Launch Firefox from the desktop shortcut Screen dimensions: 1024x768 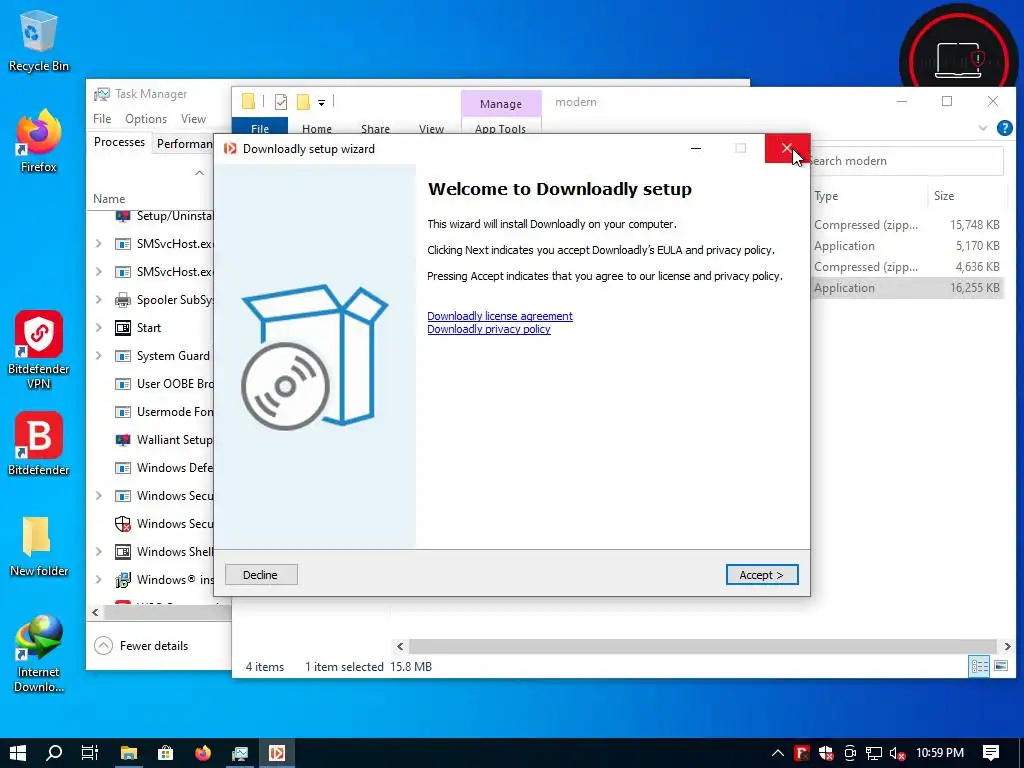[39, 142]
